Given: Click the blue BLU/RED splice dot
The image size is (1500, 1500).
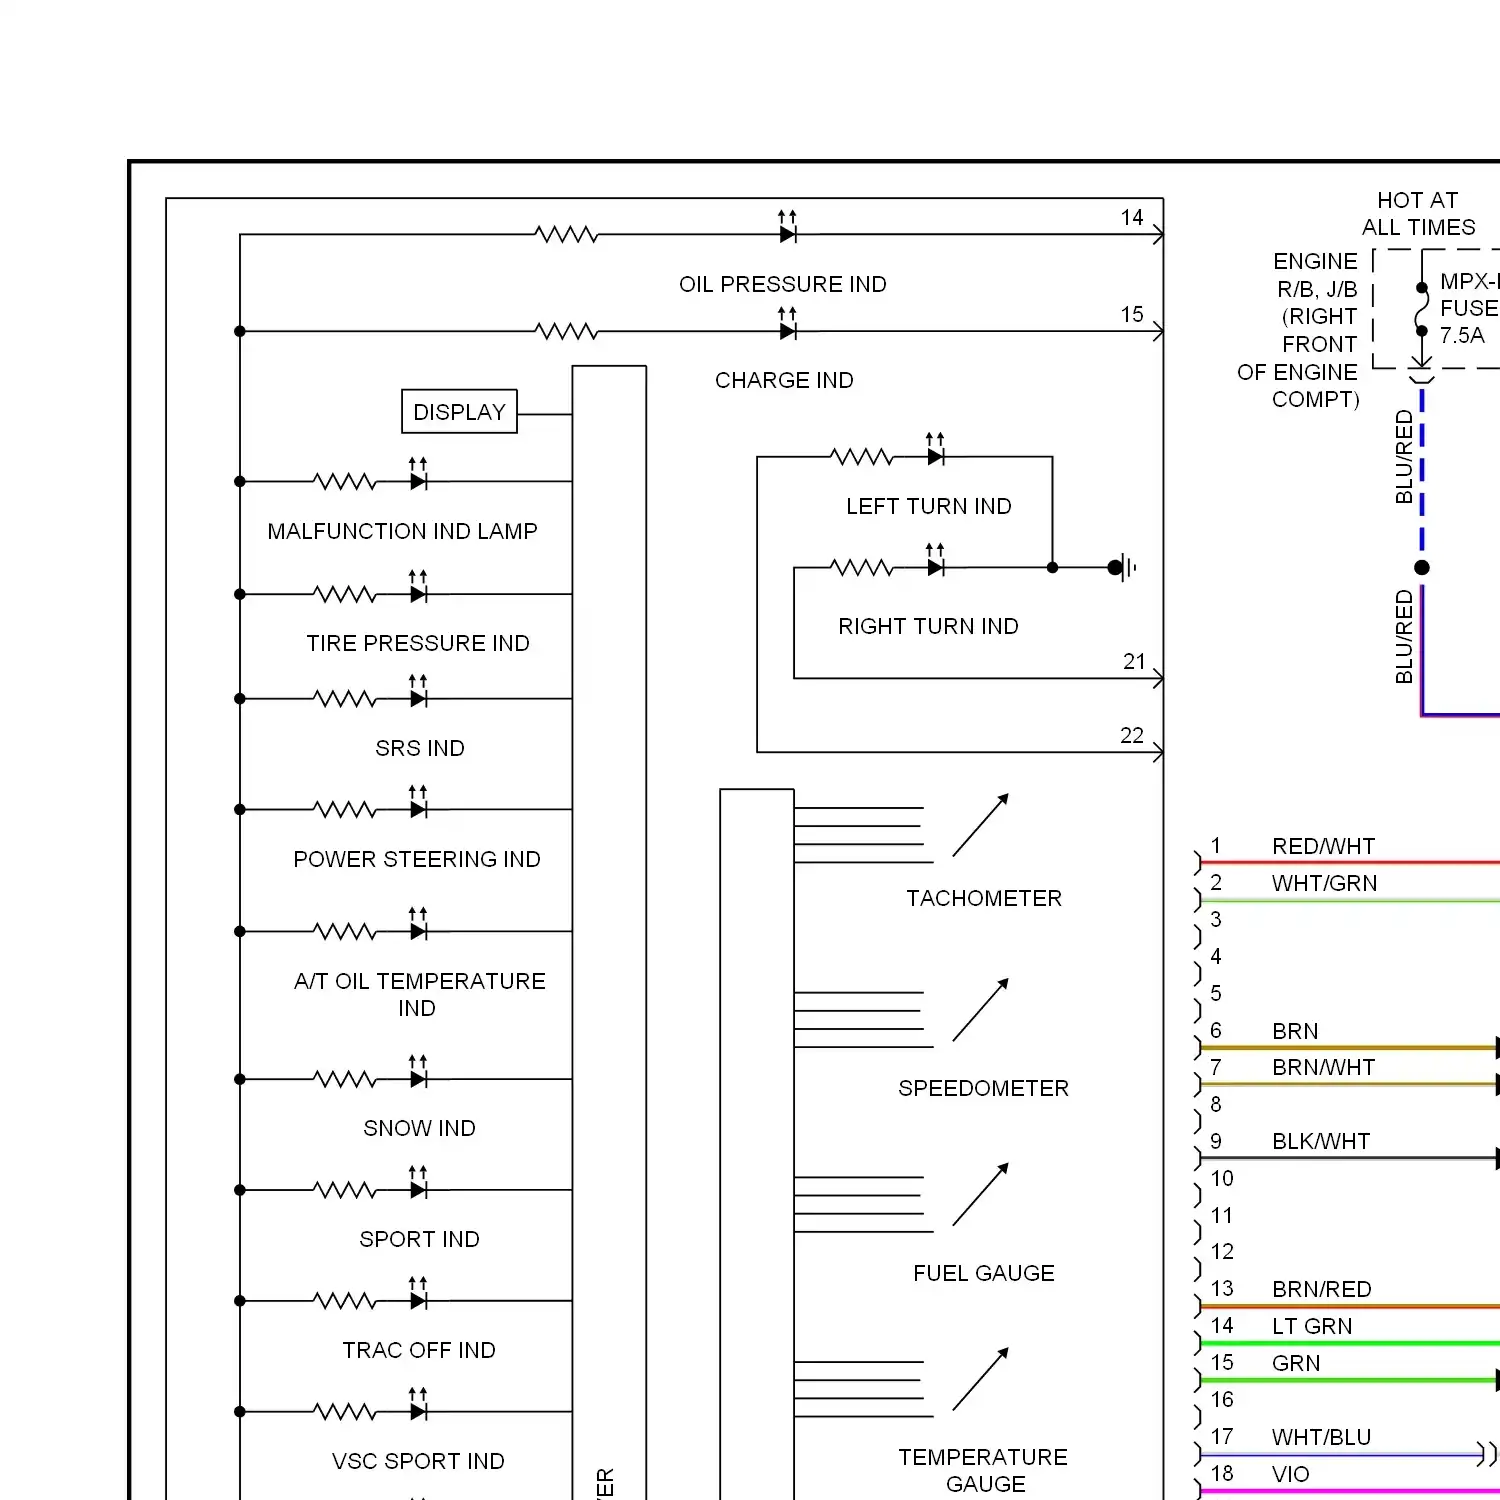Looking at the screenshot, I should (1422, 568).
